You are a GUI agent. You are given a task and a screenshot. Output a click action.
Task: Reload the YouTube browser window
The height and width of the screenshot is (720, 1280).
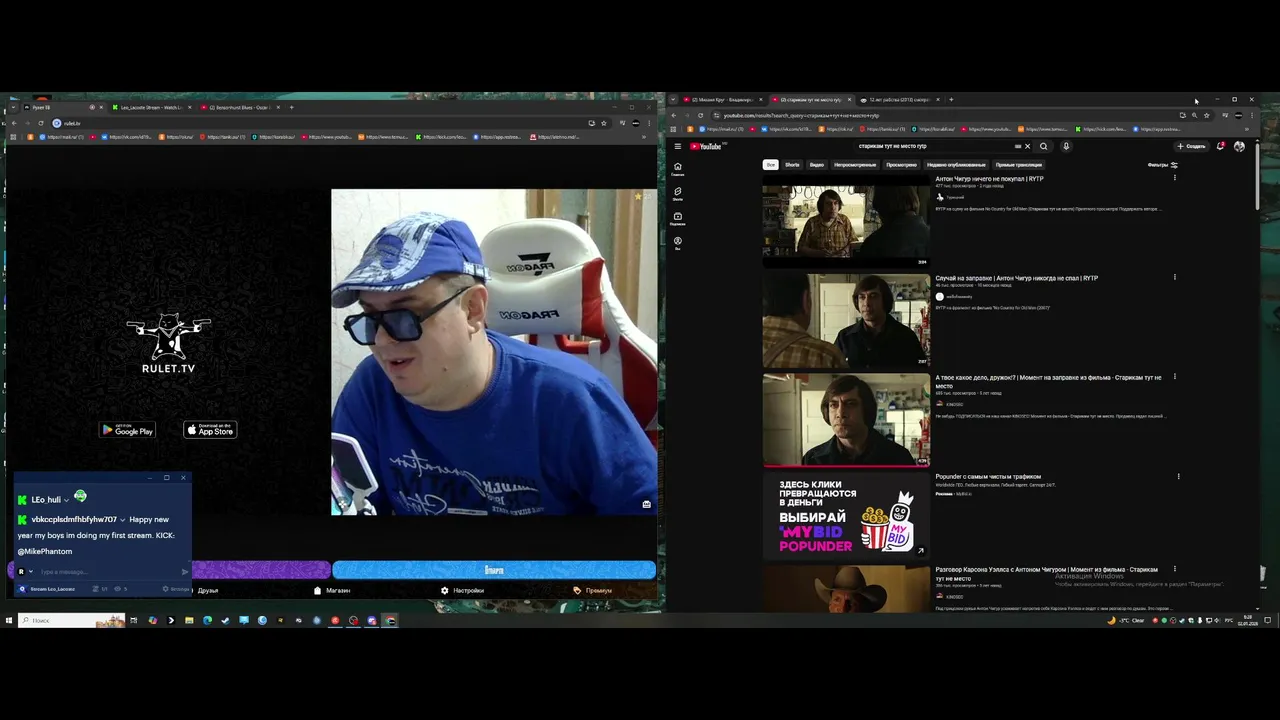click(x=700, y=115)
